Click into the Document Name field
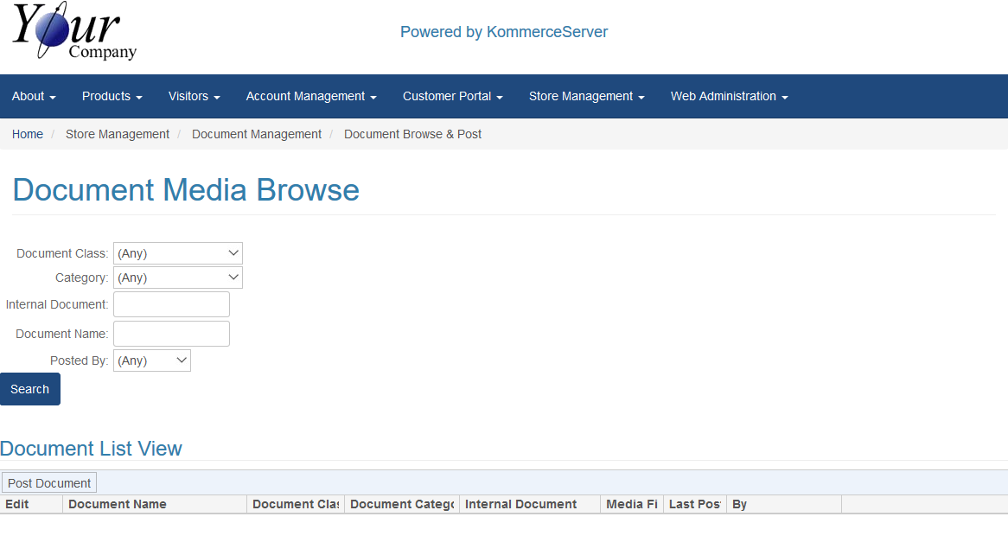Screen dimensions: 1008x555 pyautogui.click(x=171, y=334)
